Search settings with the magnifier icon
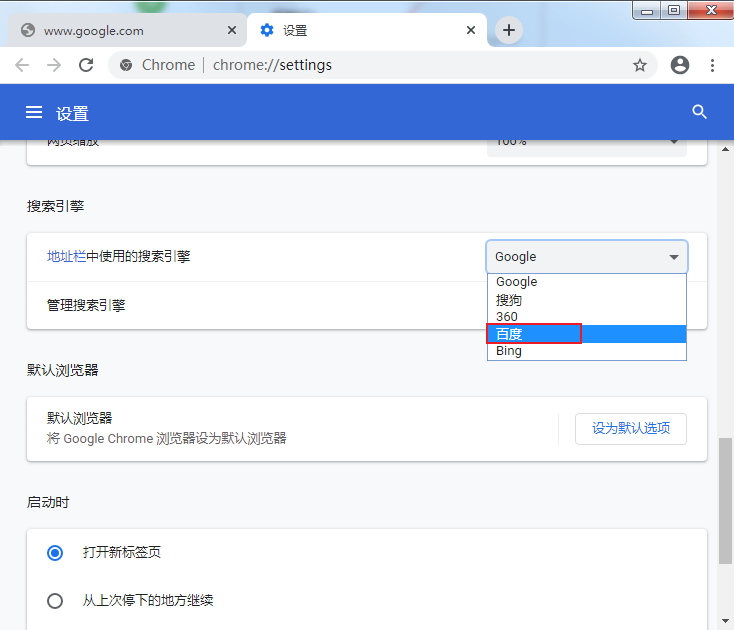Viewport: 734px width, 630px height. click(699, 112)
